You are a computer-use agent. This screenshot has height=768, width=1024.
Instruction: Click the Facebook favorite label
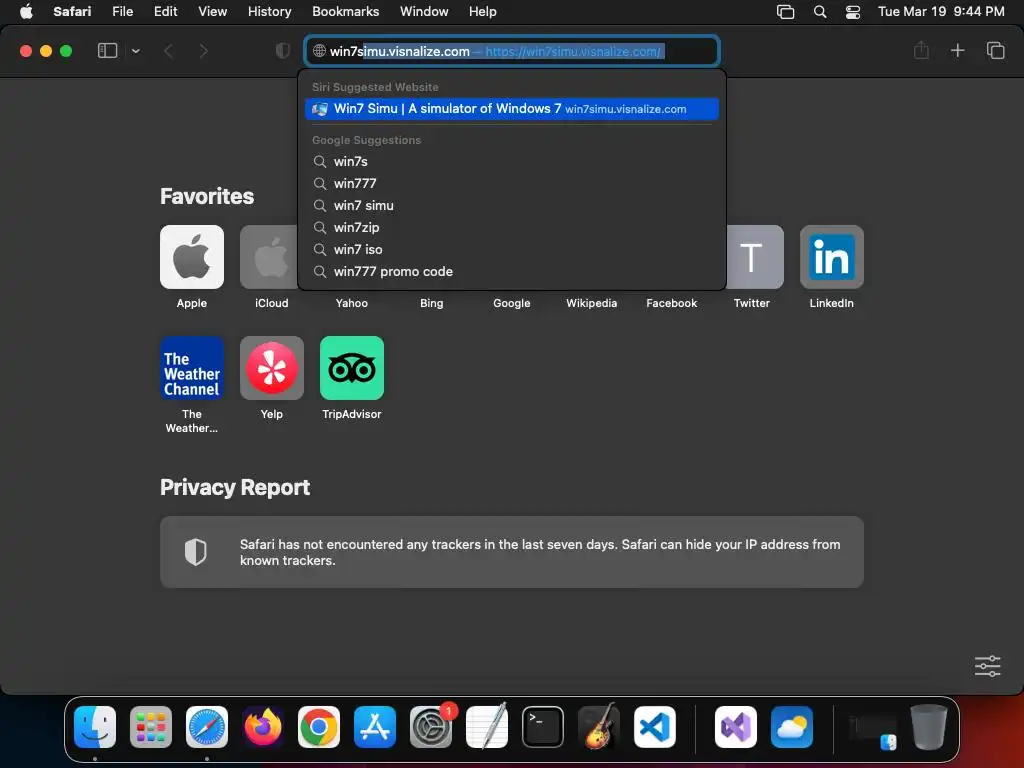tap(671, 303)
